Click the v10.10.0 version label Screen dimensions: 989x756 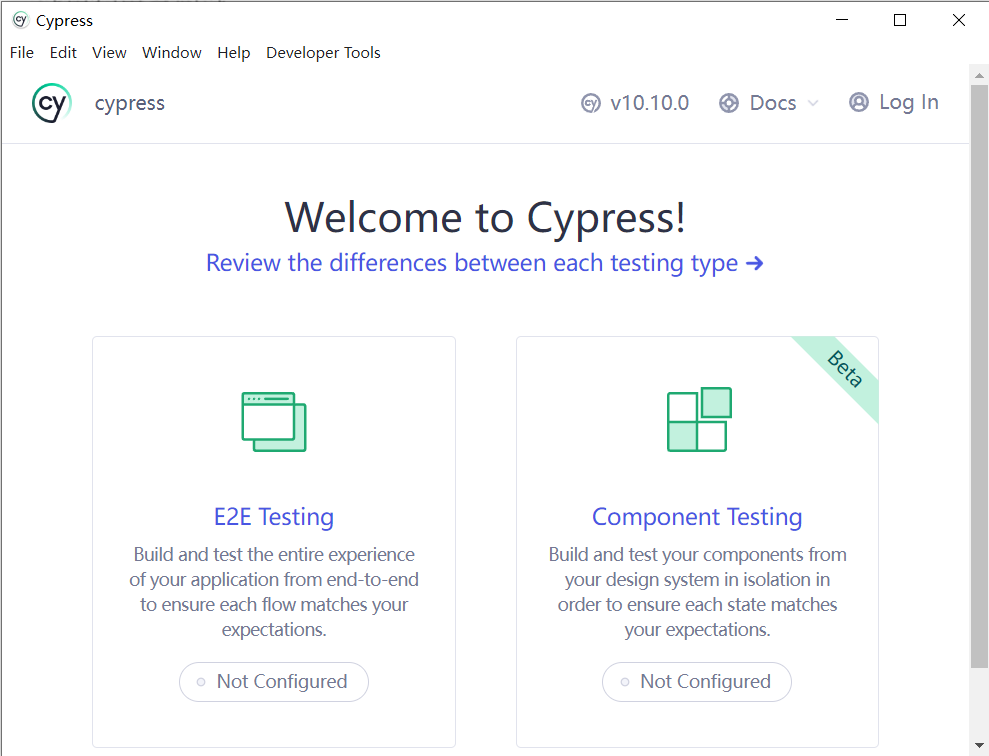click(649, 103)
